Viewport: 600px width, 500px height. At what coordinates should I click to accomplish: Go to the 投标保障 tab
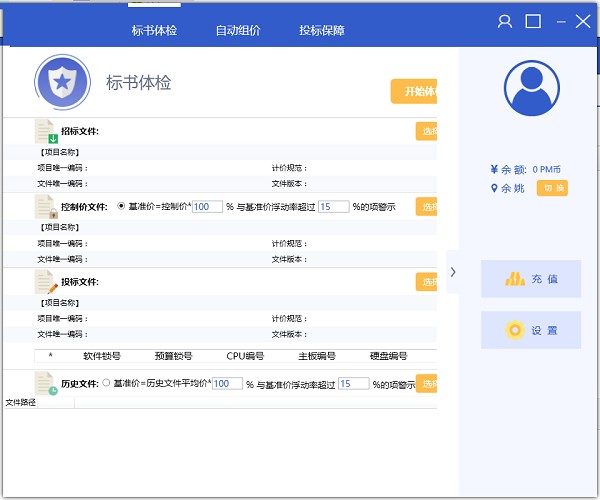pyautogui.click(x=321, y=30)
